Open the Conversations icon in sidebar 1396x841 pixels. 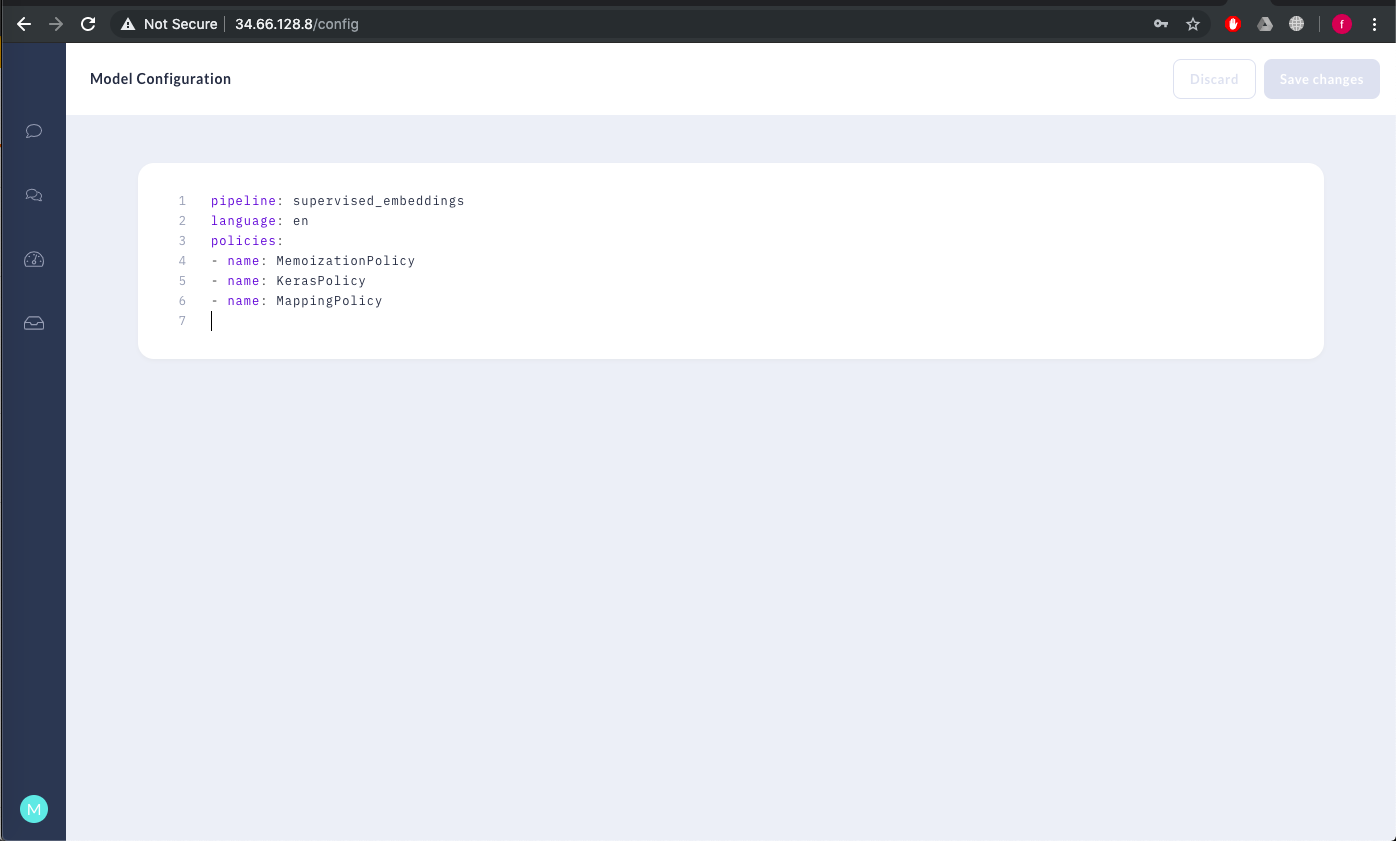34,196
